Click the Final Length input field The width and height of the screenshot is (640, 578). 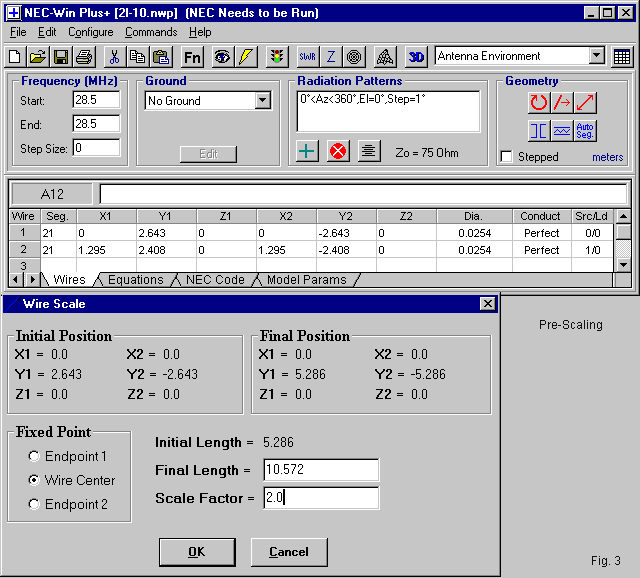[x=320, y=470]
